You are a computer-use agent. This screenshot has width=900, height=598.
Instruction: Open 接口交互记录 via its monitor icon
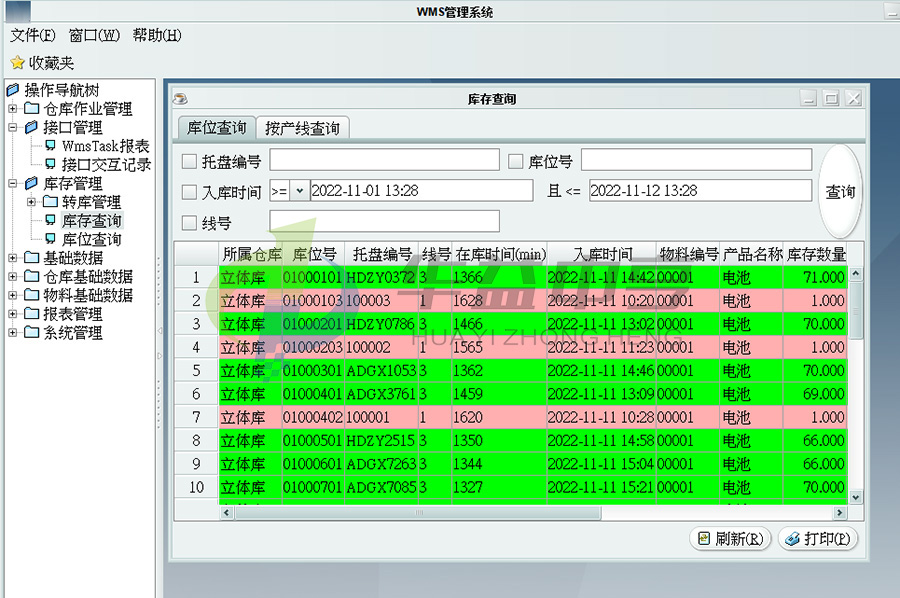[x=50, y=165]
